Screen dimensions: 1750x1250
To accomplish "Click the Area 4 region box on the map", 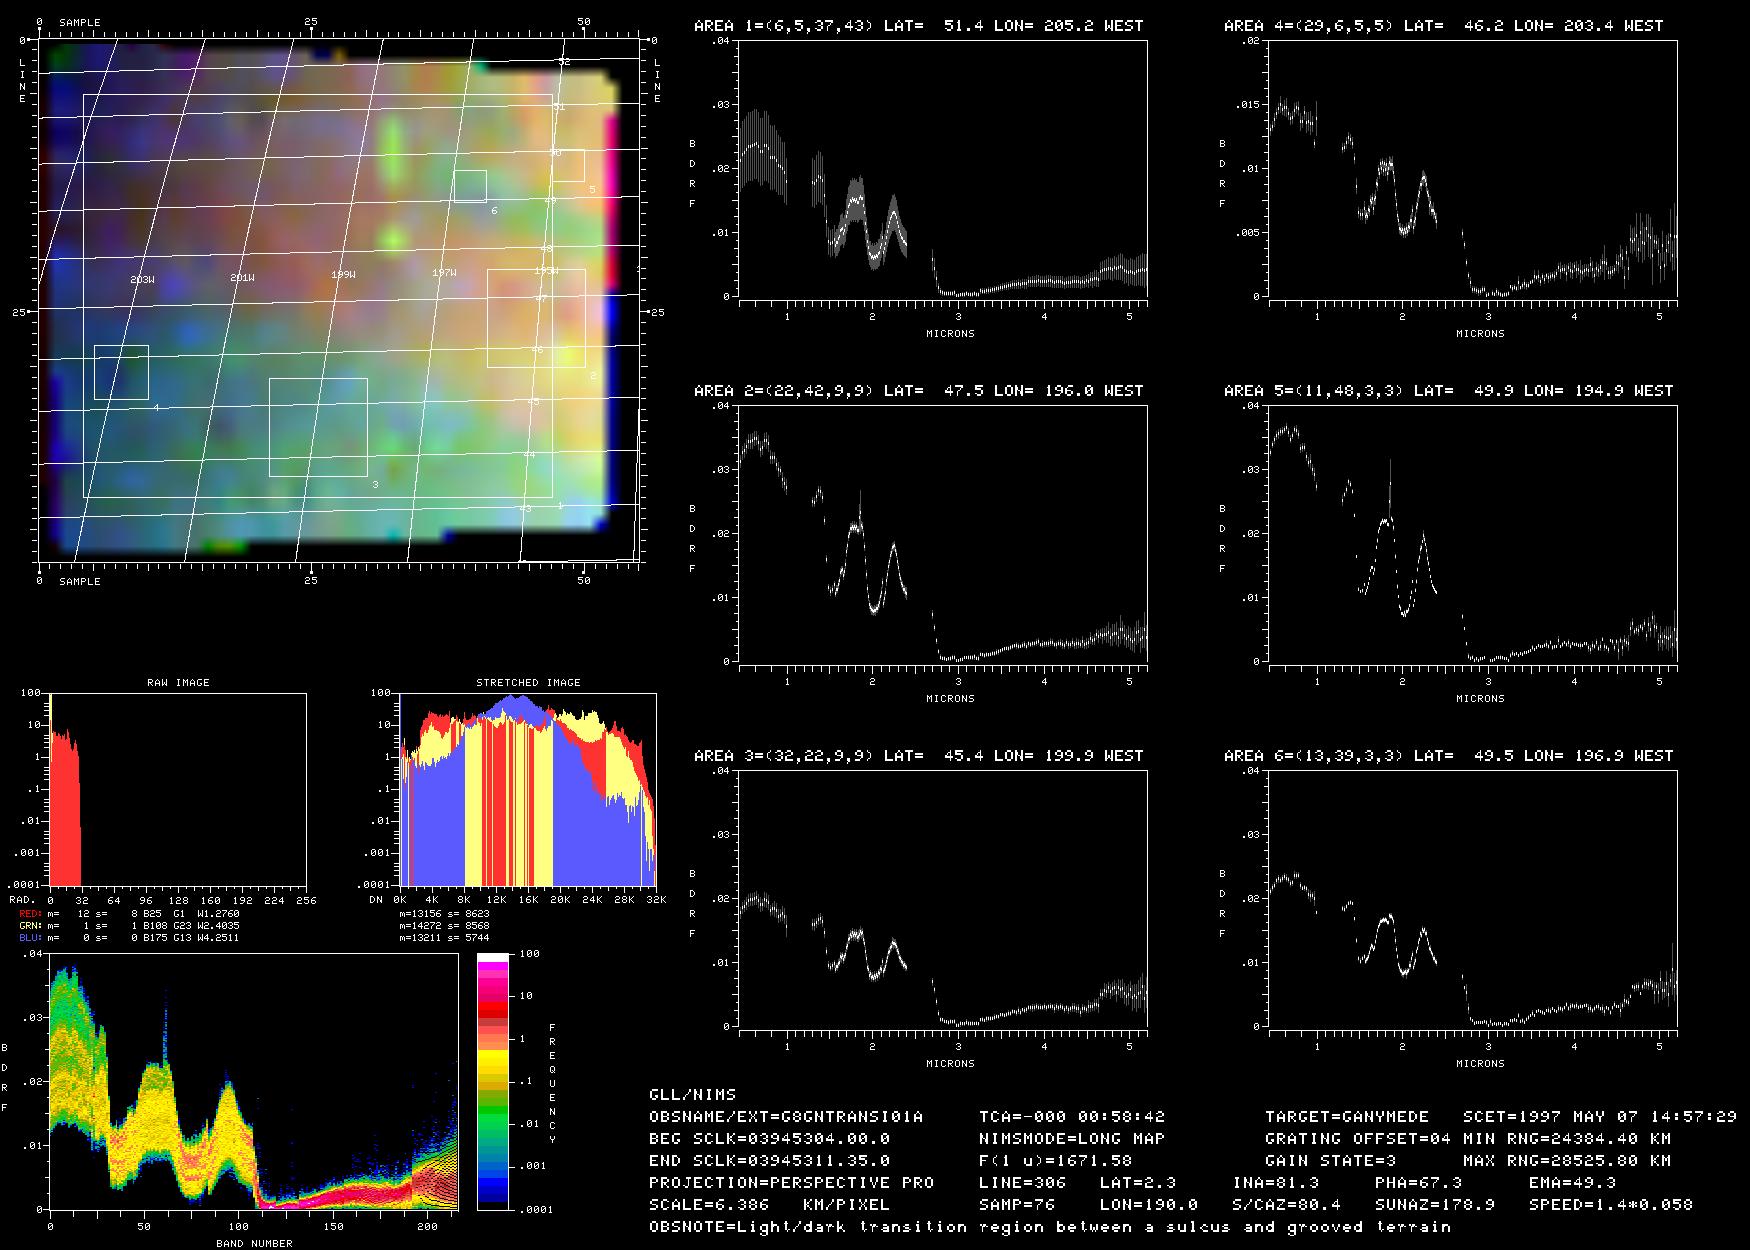I will (121, 372).
